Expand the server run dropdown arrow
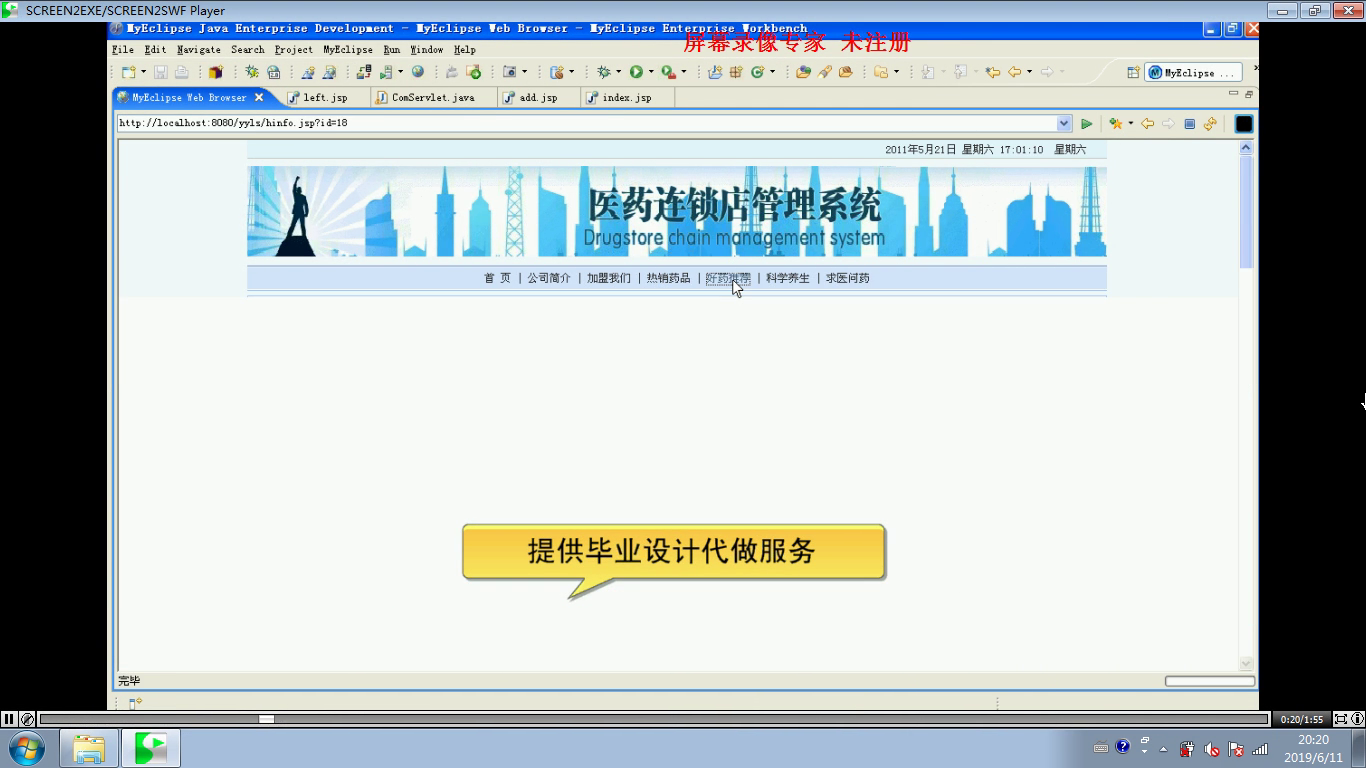Screen dimensions: 1366x768 (x=400, y=72)
